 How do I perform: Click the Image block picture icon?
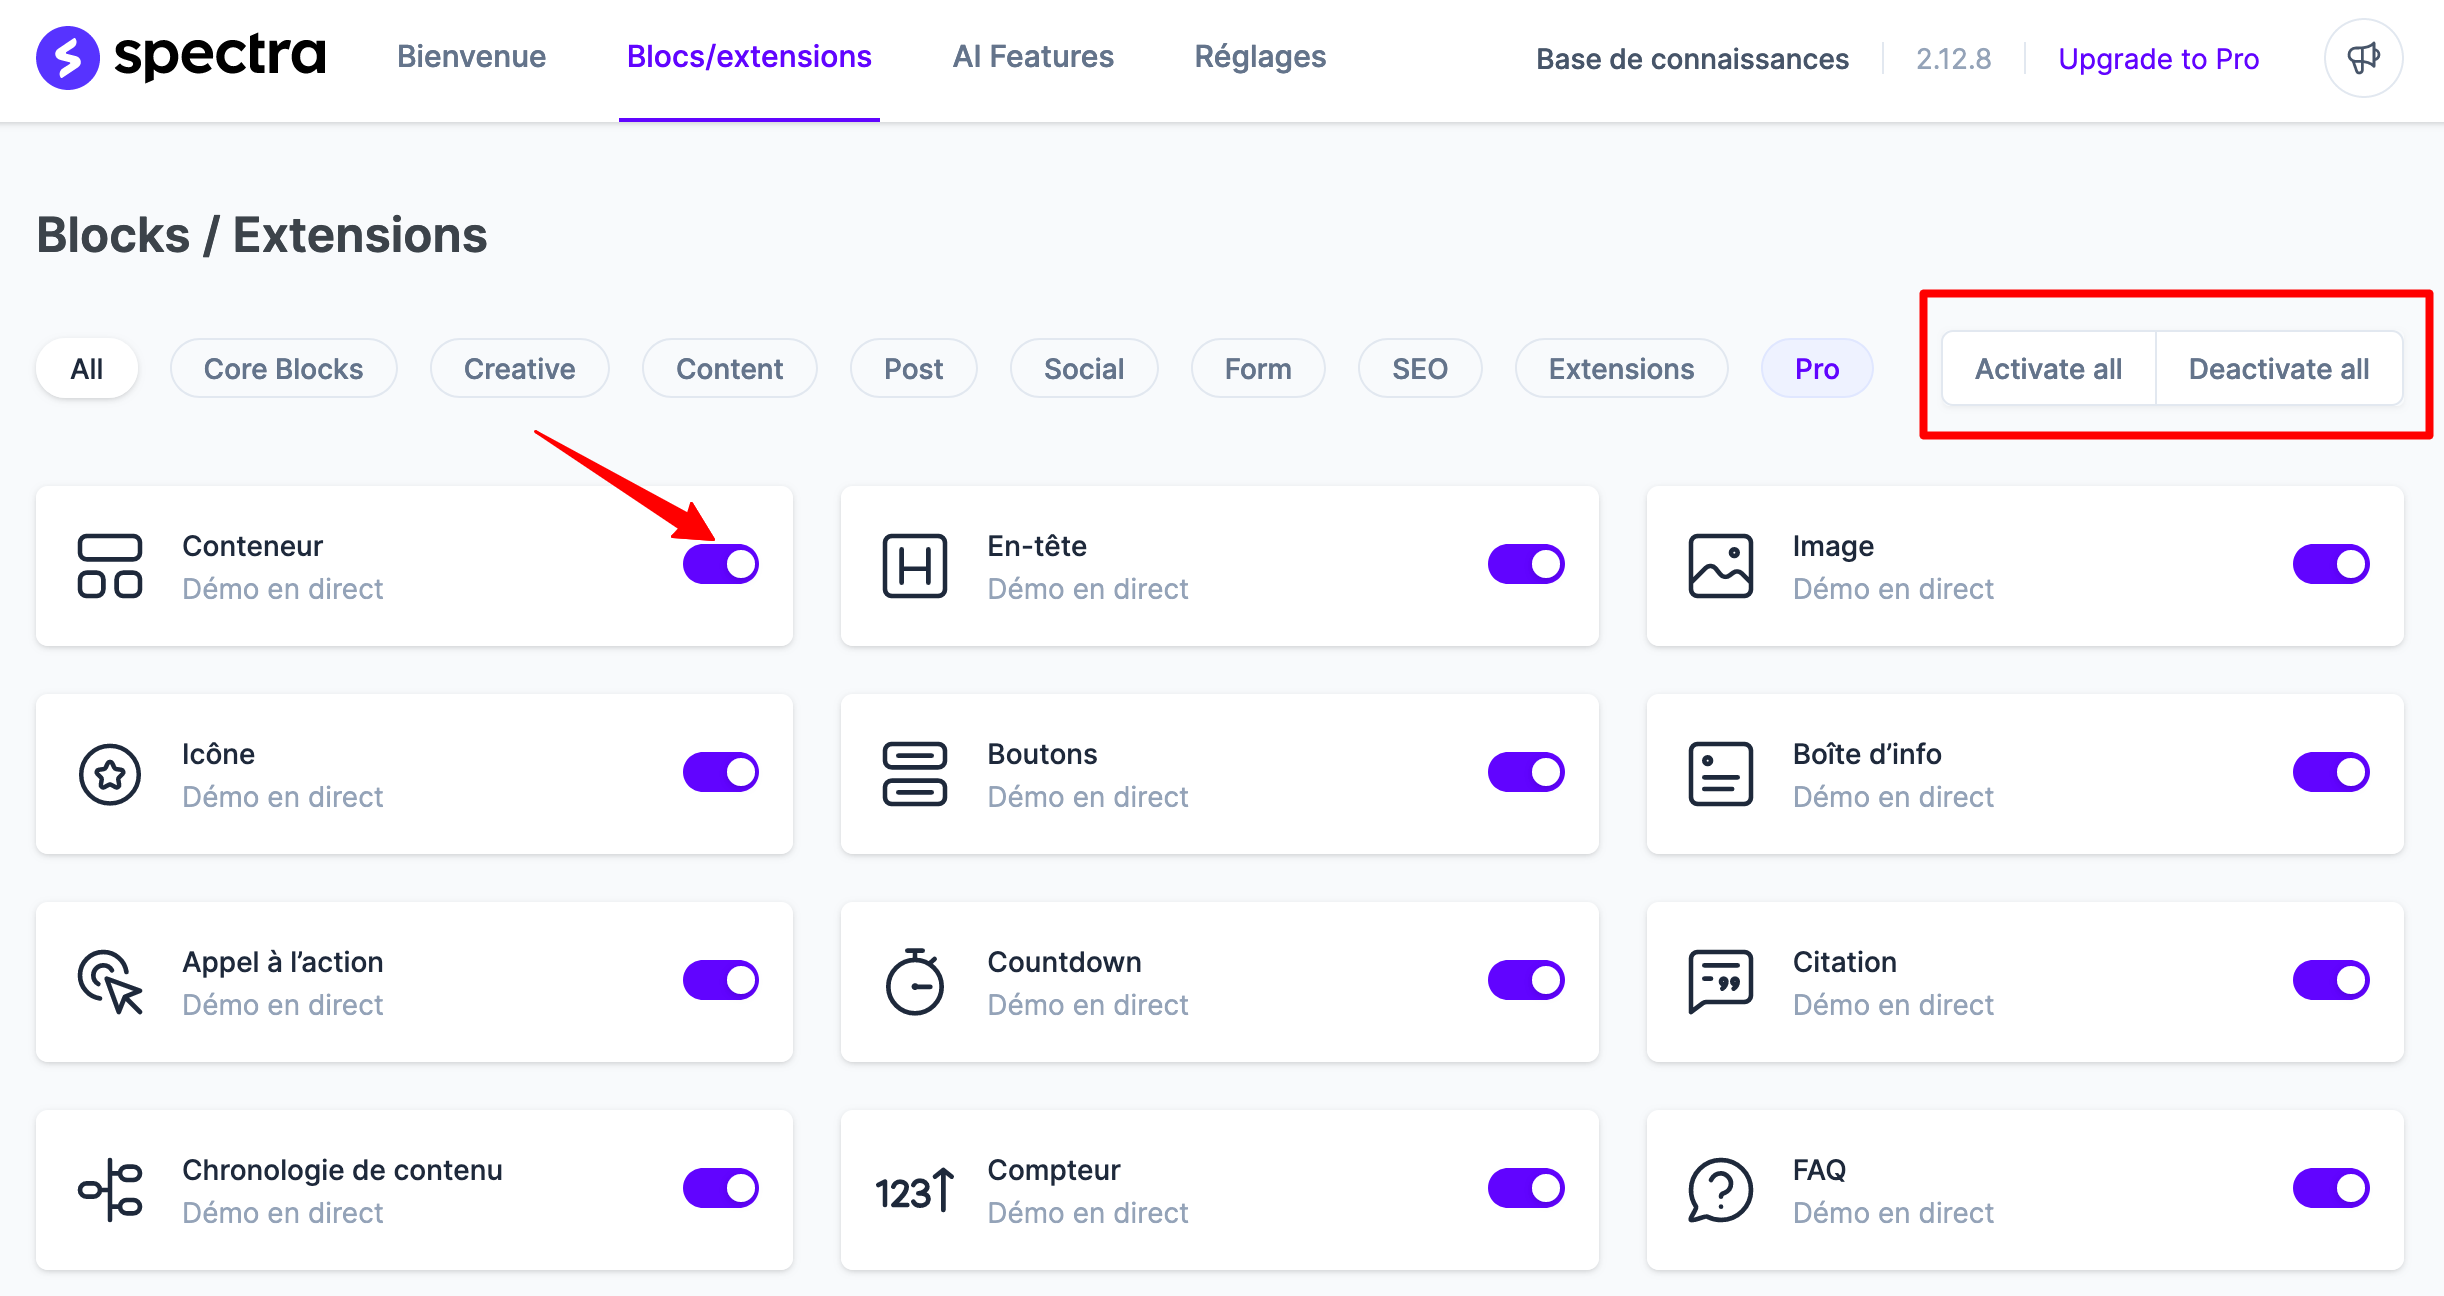[1720, 566]
